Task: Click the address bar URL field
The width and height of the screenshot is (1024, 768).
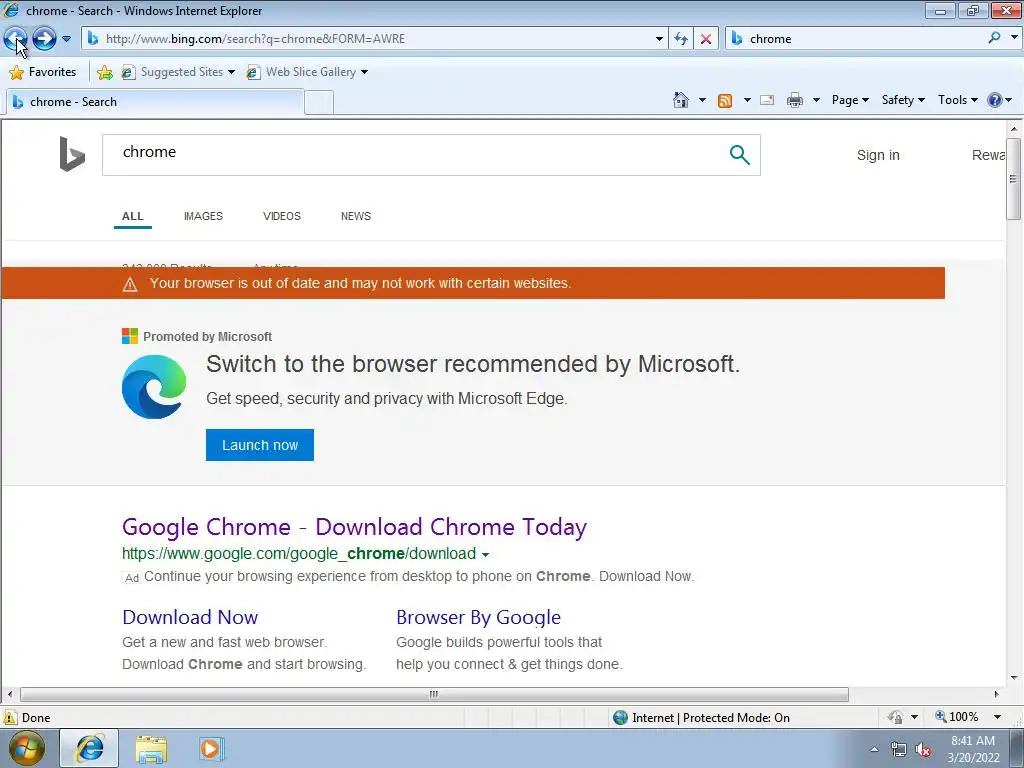Action: [x=372, y=39]
